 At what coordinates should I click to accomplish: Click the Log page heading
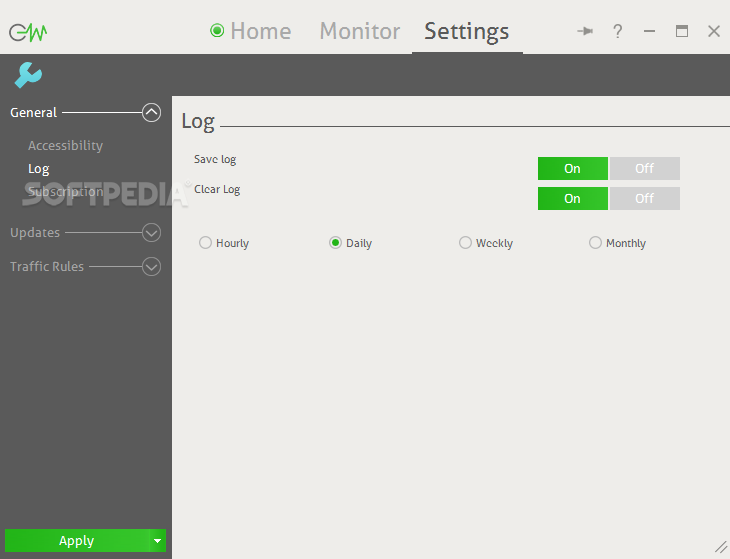click(x=198, y=122)
